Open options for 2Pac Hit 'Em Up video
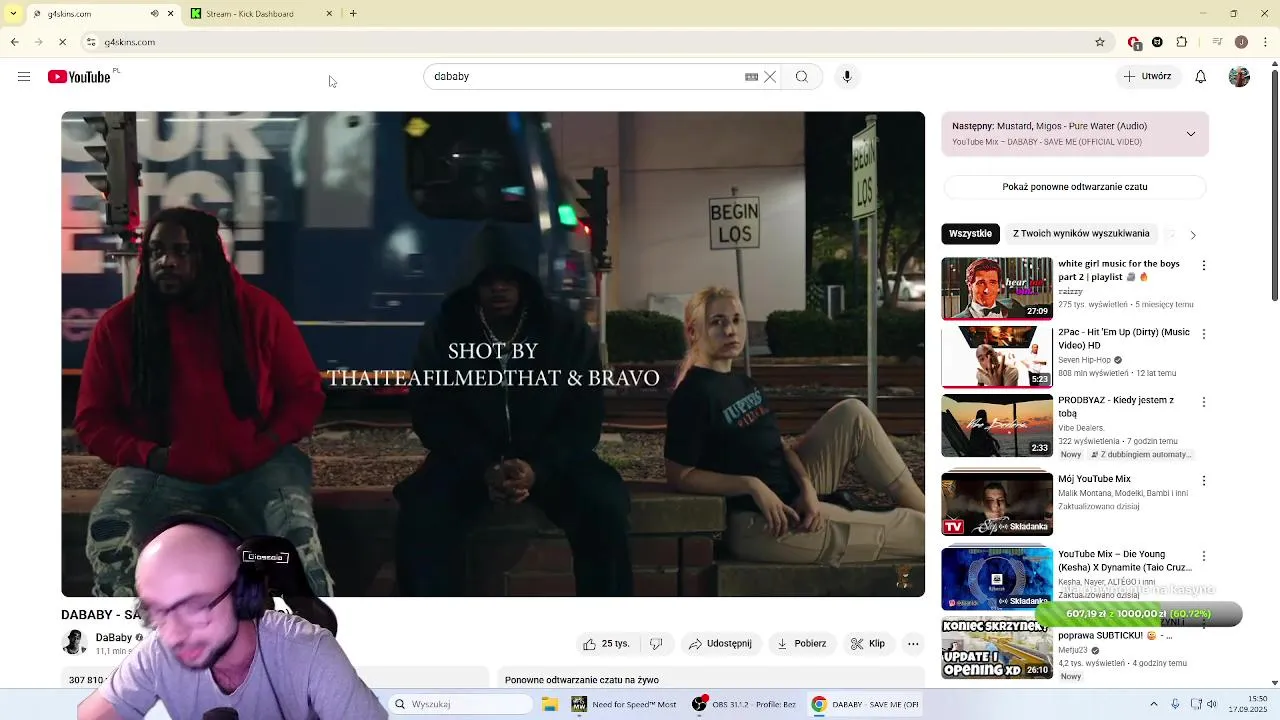Viewport: 1280px width, 720px height. pos(1203,334)
